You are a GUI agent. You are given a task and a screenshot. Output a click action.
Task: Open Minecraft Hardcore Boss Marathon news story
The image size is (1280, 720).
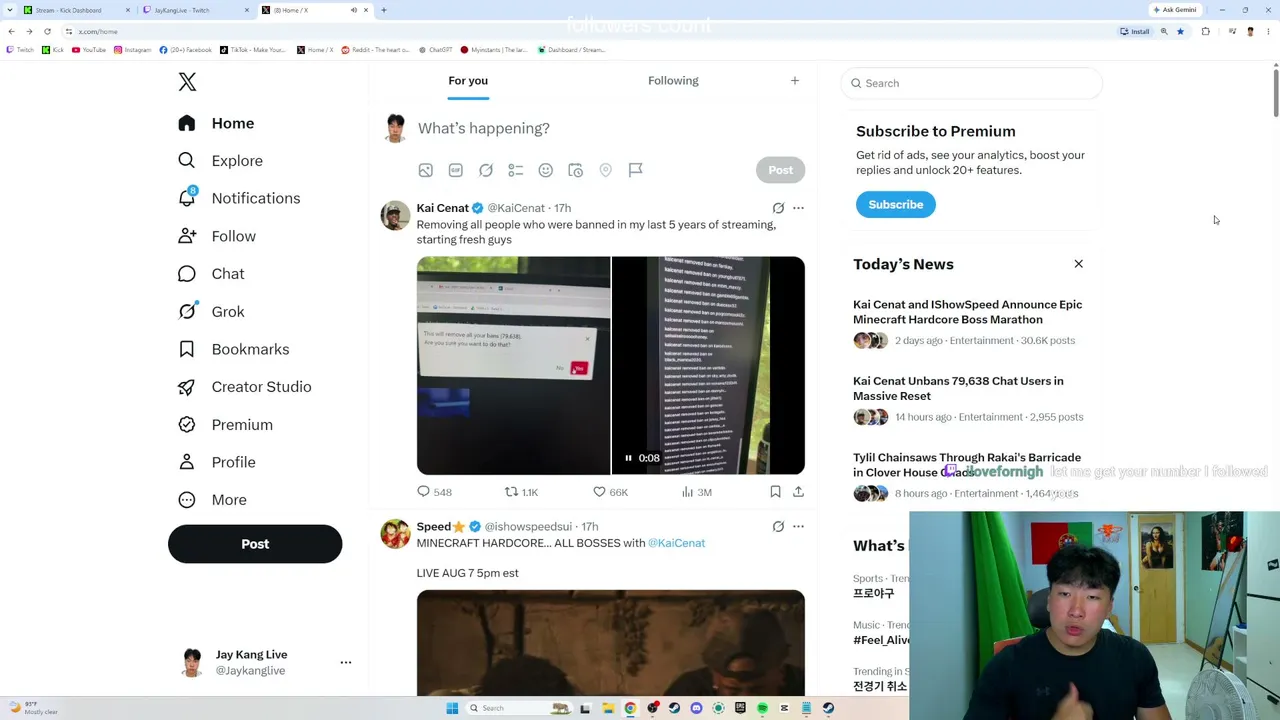click(967, 312)
